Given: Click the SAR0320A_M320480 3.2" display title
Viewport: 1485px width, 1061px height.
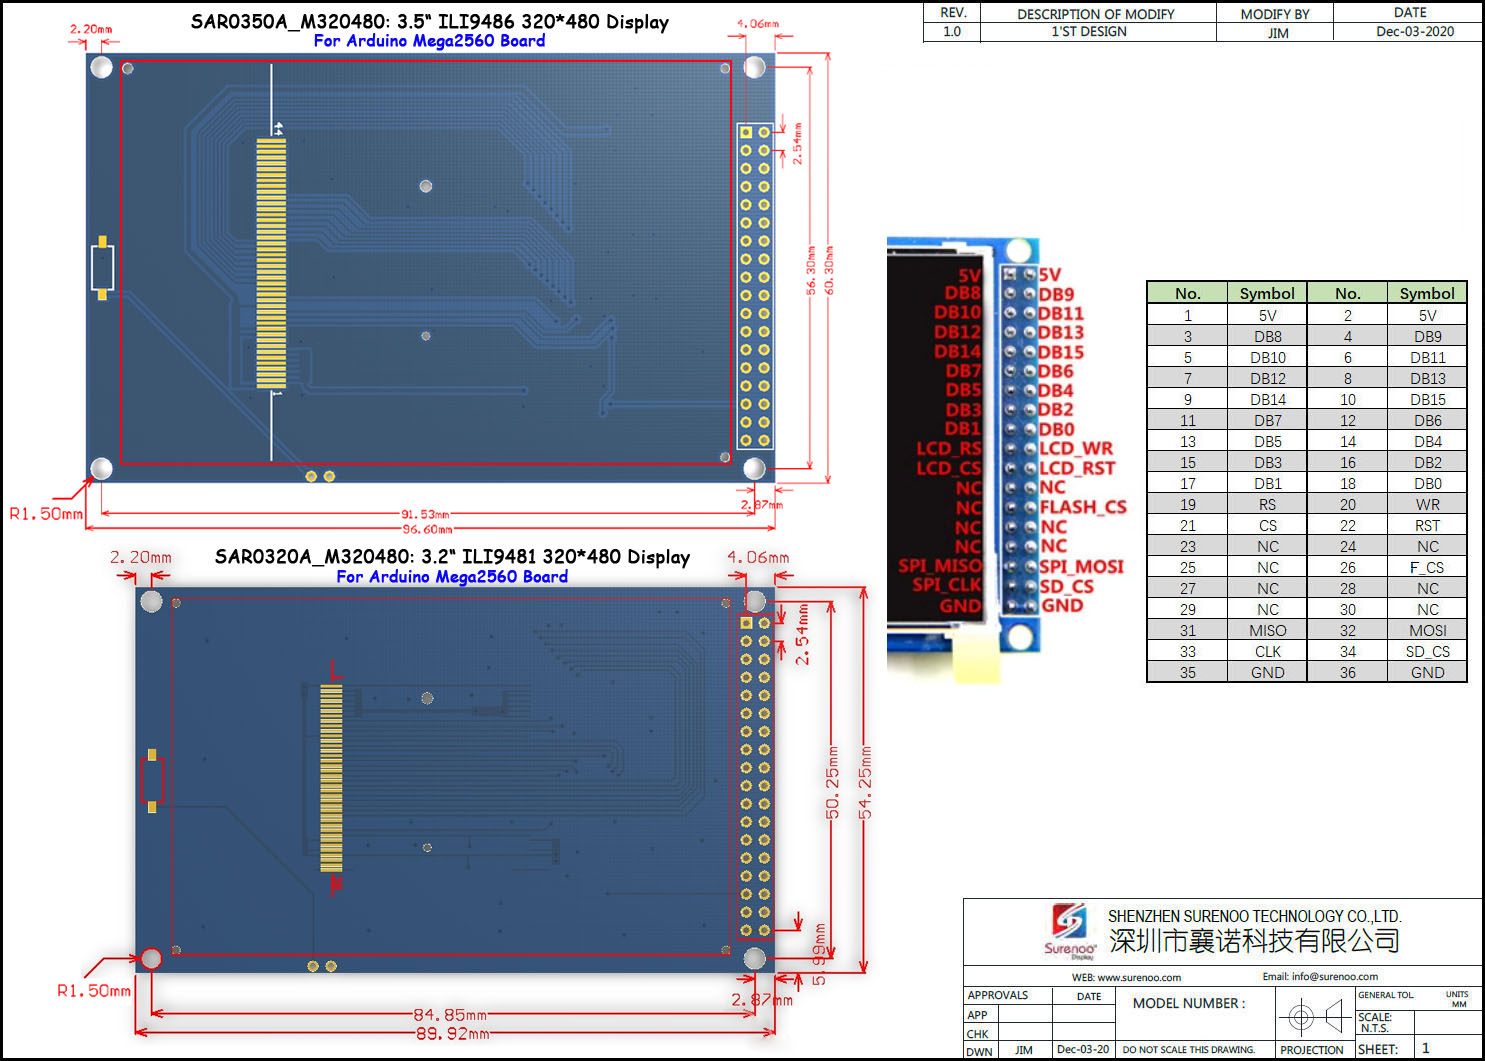Looking at the screenshot, I should tap(452, 557).
